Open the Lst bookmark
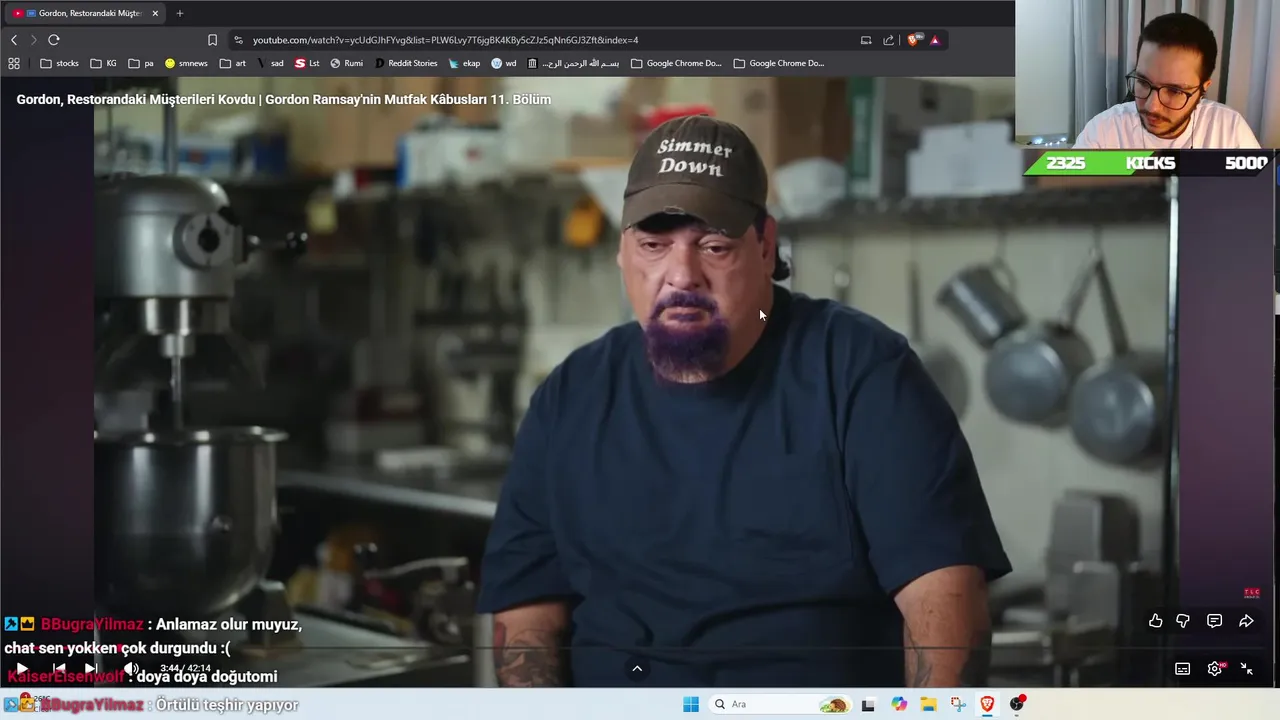1280x720 pixels. 307,63
